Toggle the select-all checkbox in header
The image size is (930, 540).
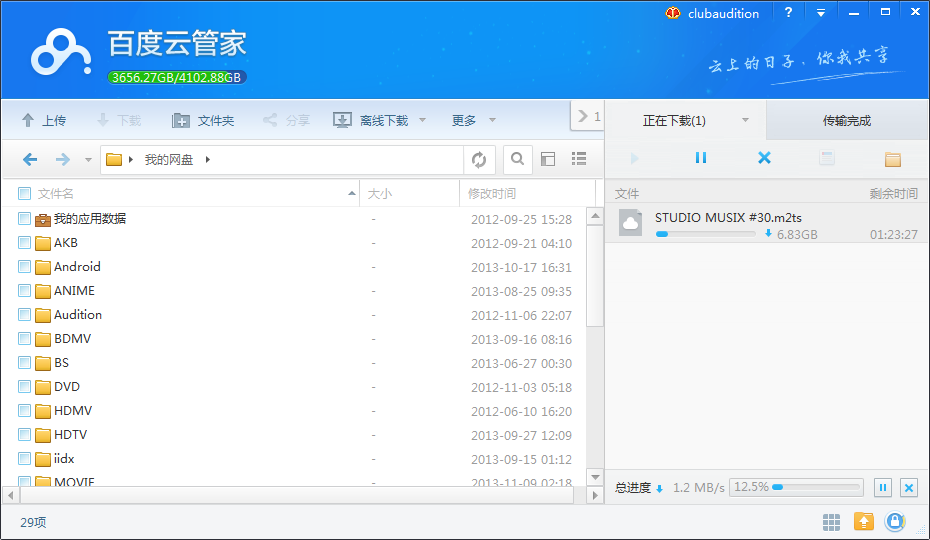pyautogui.click(x=24, y=193)
